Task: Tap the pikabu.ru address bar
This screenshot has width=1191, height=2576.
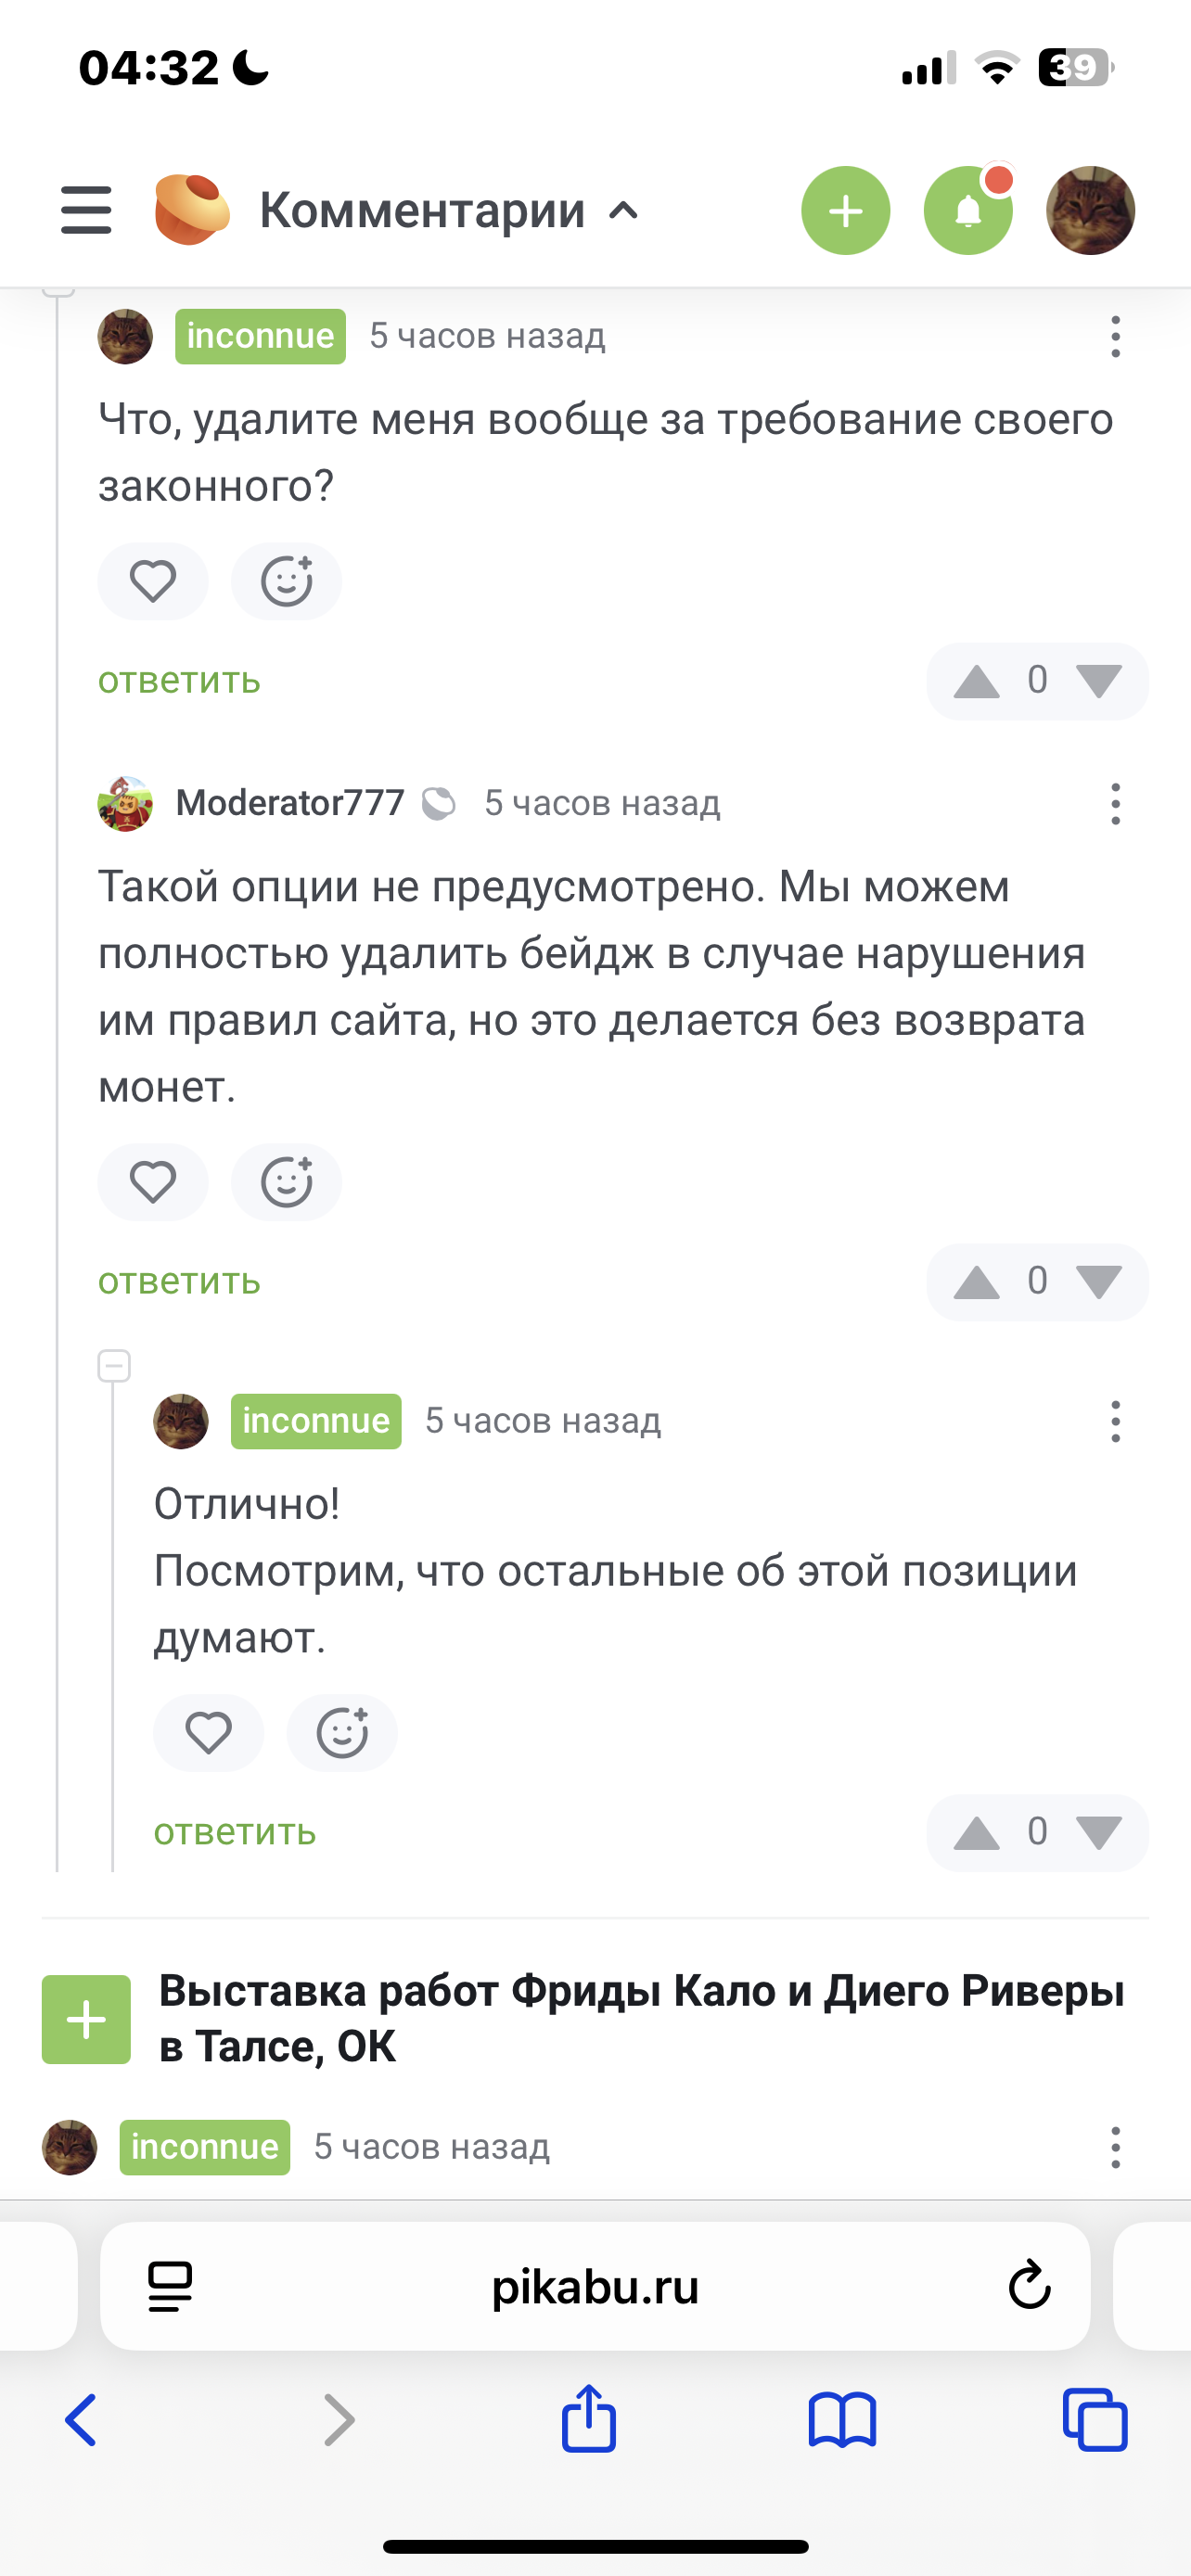Action: click(595, 2286)
